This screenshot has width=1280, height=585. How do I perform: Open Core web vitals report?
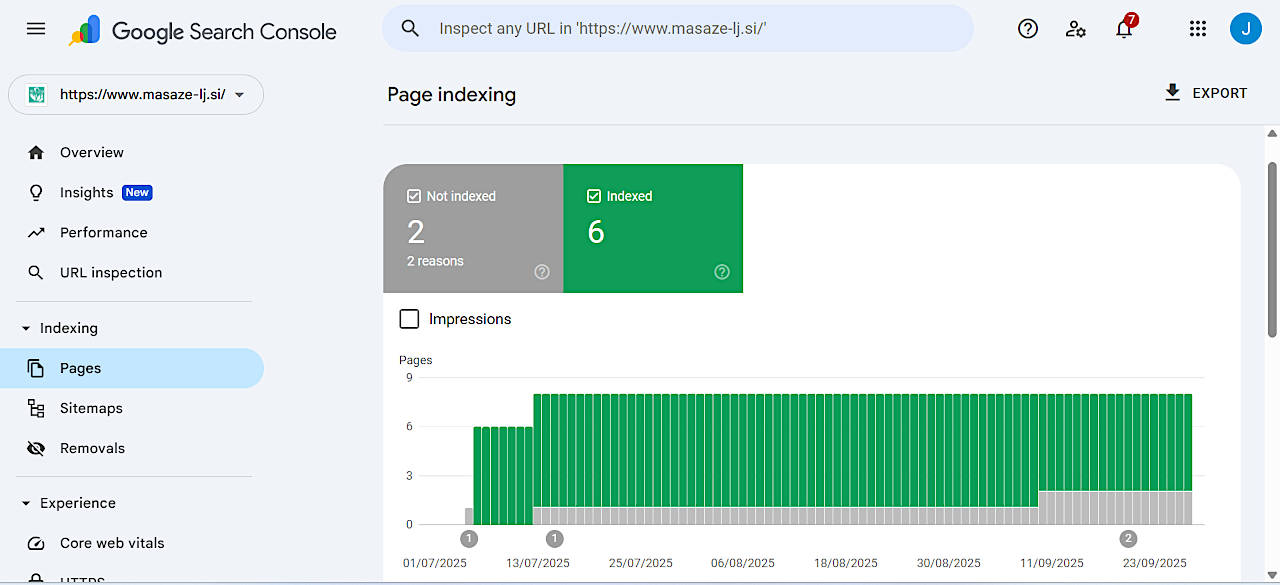pos(112,543)
